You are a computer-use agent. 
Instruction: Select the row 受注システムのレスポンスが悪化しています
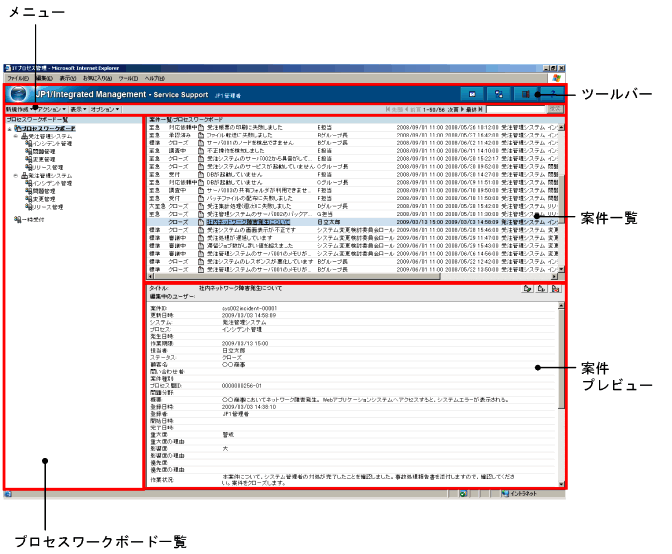(353, 262)
